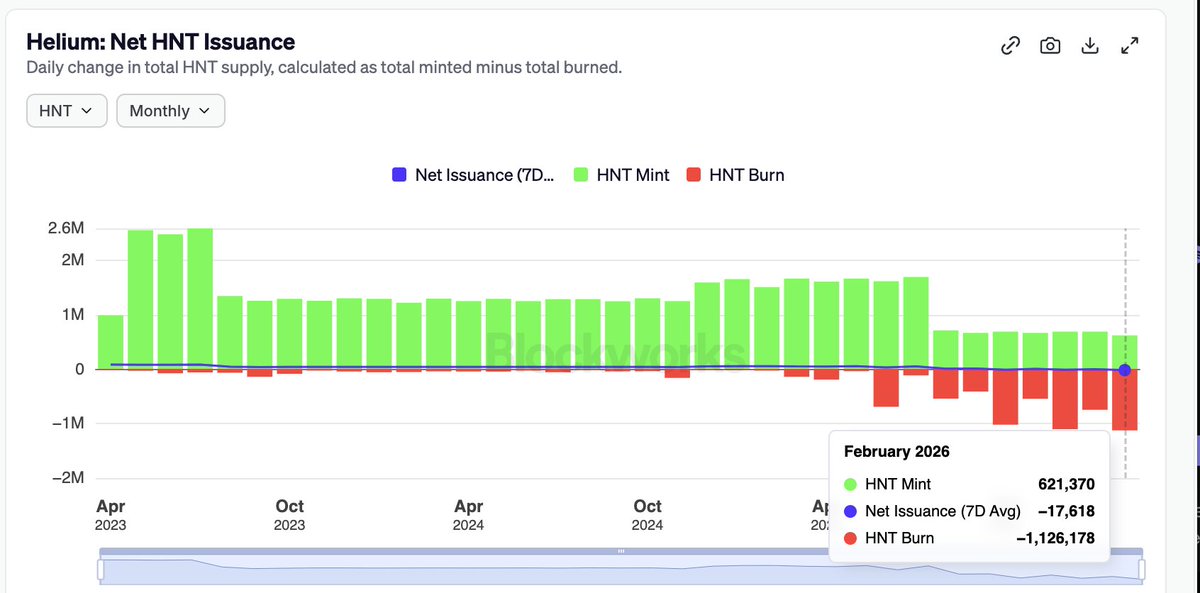This screenshot has width=1200, height=593.
Task: Download chart data with download icon
Action: point(1090,45)
